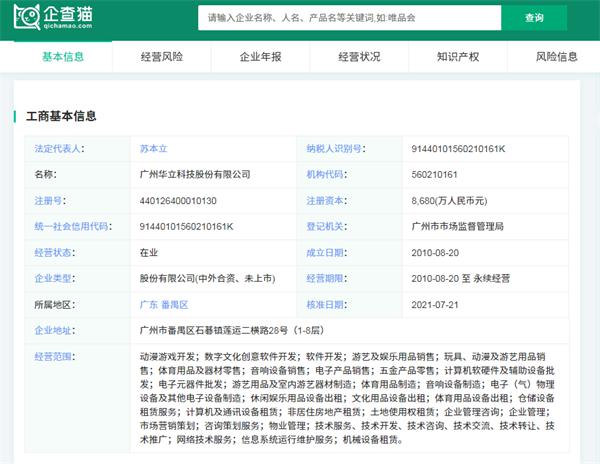Click founding date 2010-08-20 beside 成立日期
This screenshot has height=464, width=600.
tap(435, 252)
